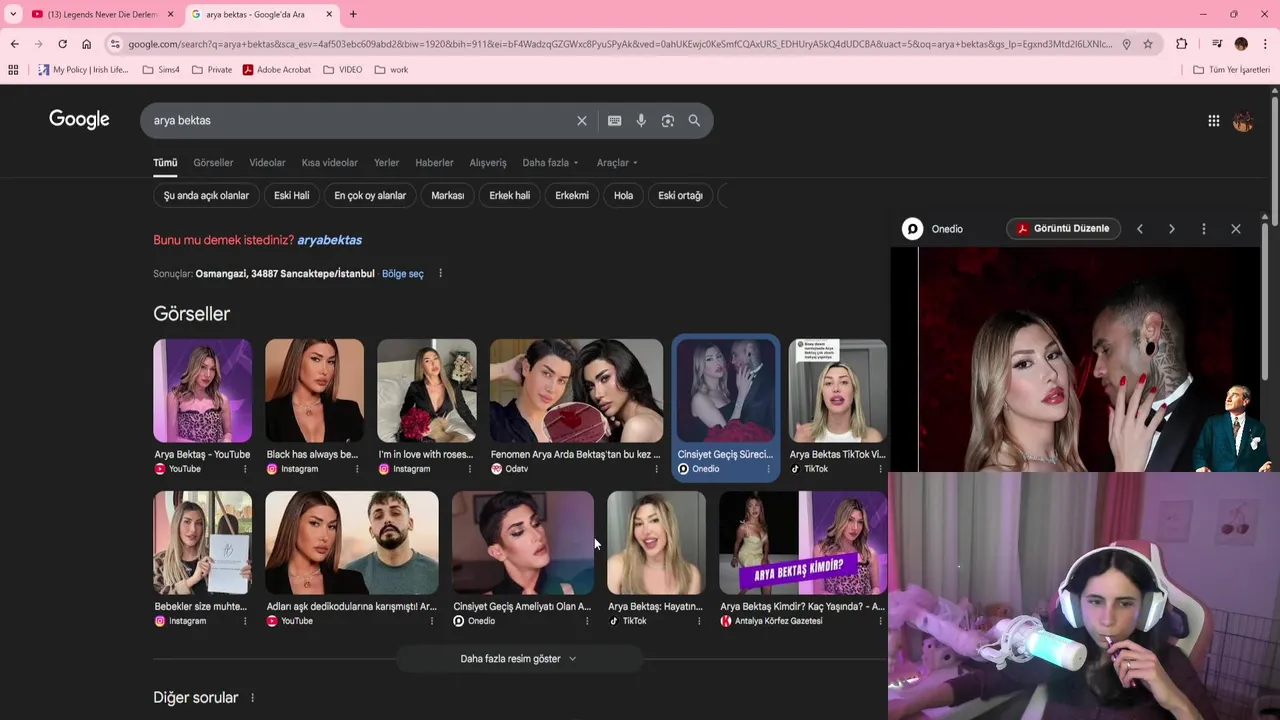Screen dimensions: 1280x720
Task: Open the Arya Bektaş TikTok Vi... thumbnail
Action: point(837,391)
